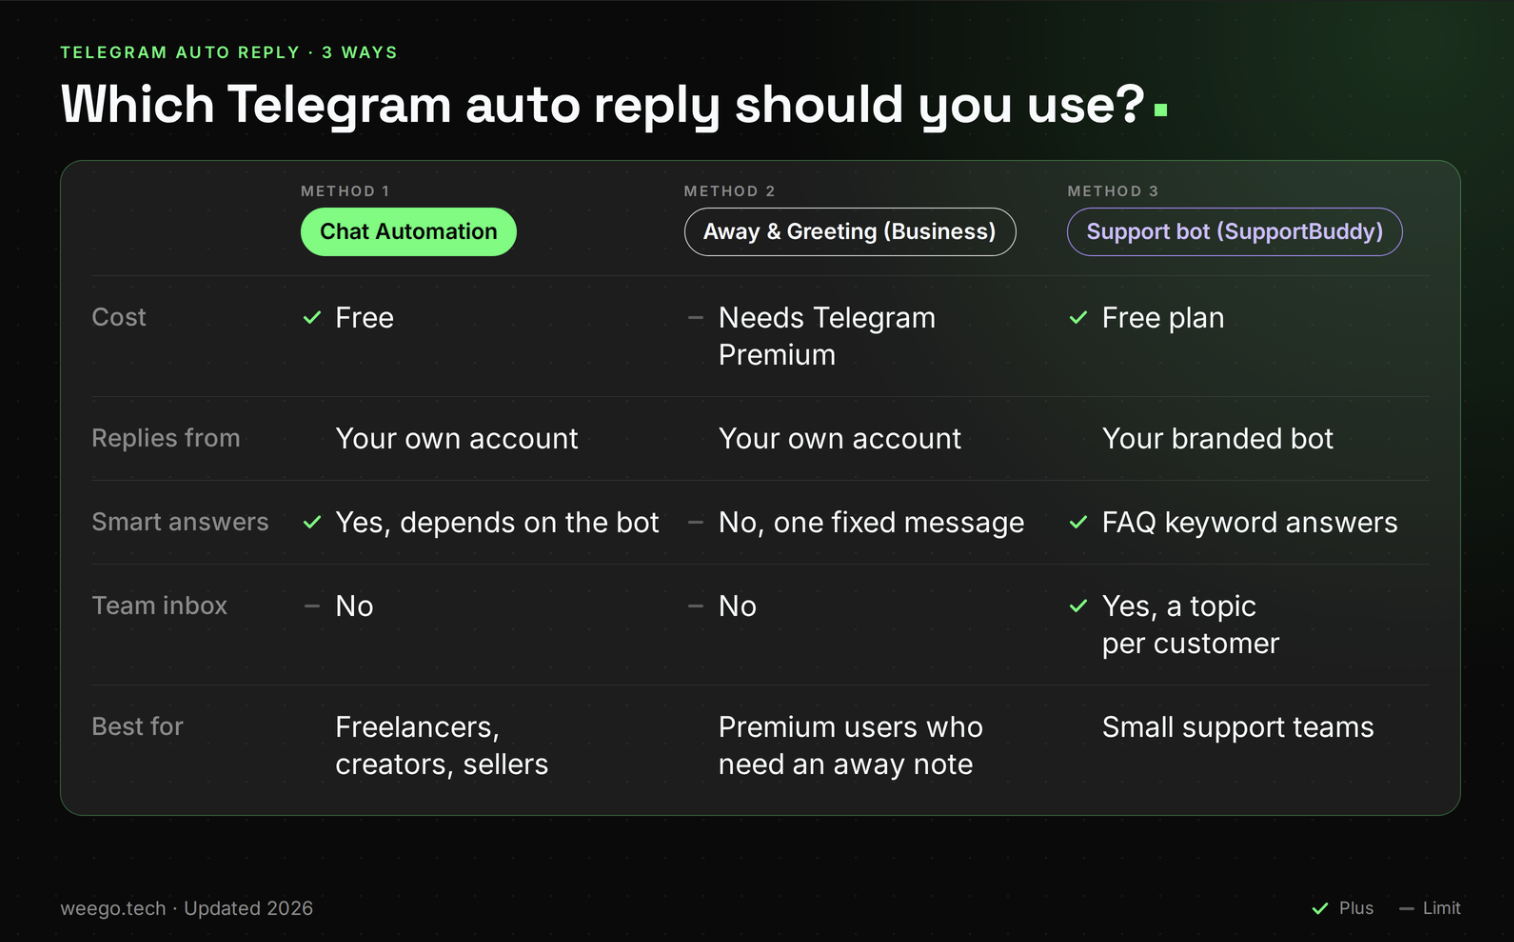Click 'Freelancers, creators, sellers' cell
1514x942 pixels.
point(441,745)
